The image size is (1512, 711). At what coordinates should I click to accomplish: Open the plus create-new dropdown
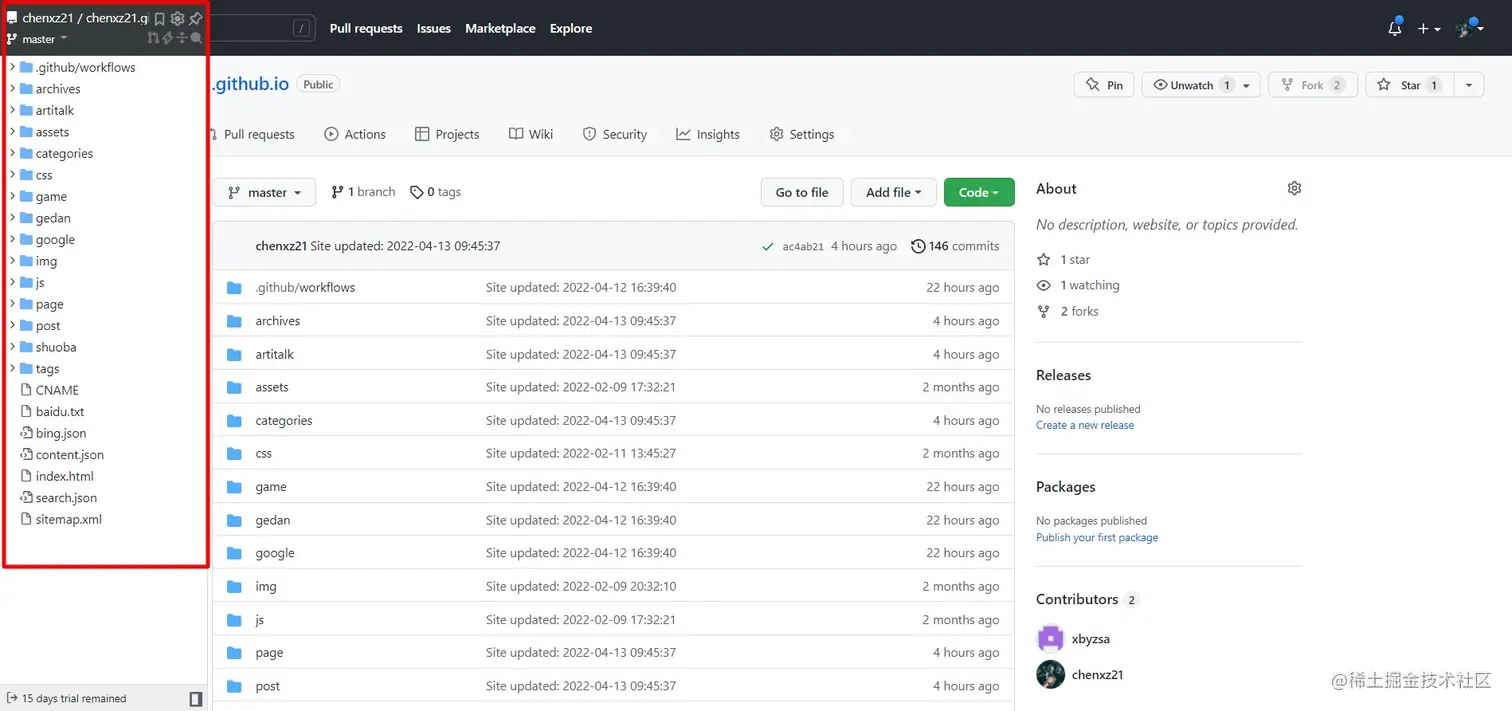pos(1429,29)
